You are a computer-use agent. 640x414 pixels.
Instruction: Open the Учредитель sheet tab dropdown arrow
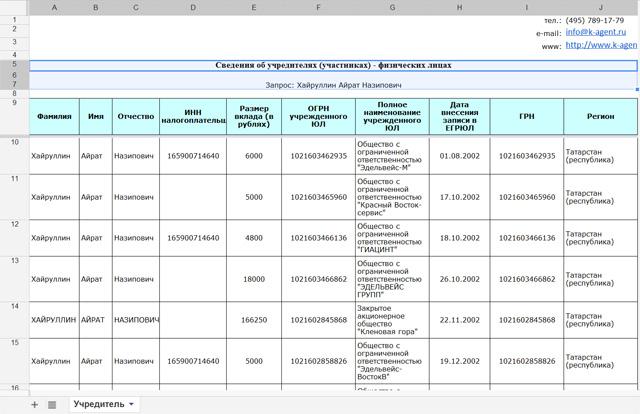pyautogui.click(x=131, y=404)
